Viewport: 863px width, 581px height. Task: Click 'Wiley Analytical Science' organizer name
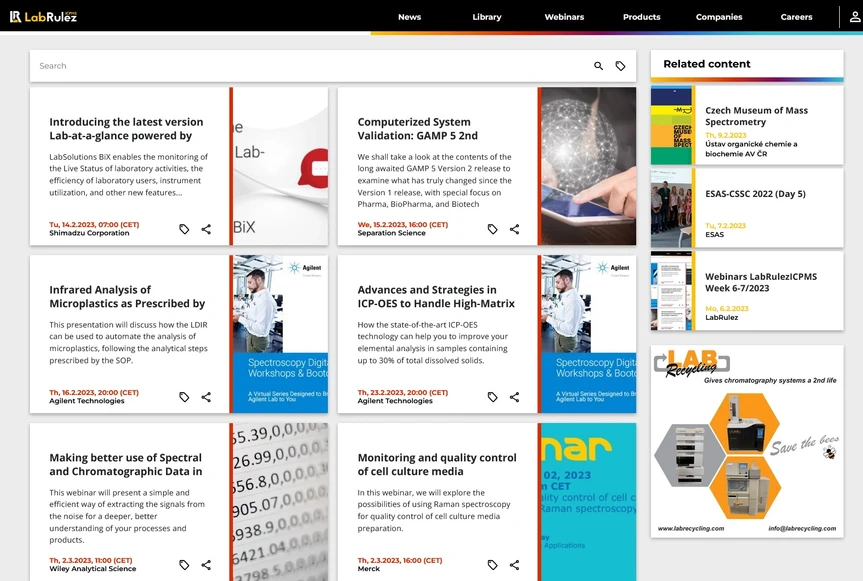tap(92, 569)
